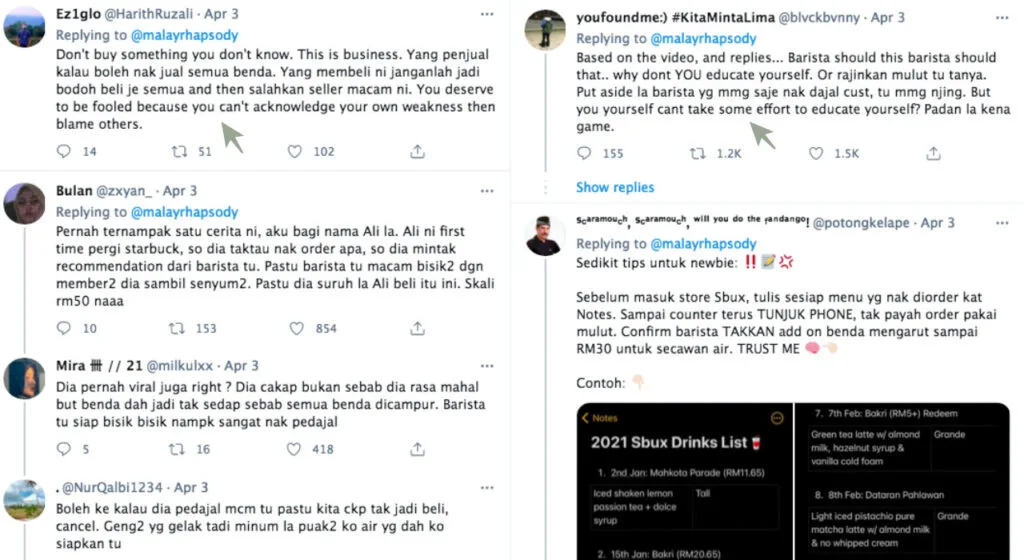
Task: Open Mira's profile picture
Action: point(24,378)
